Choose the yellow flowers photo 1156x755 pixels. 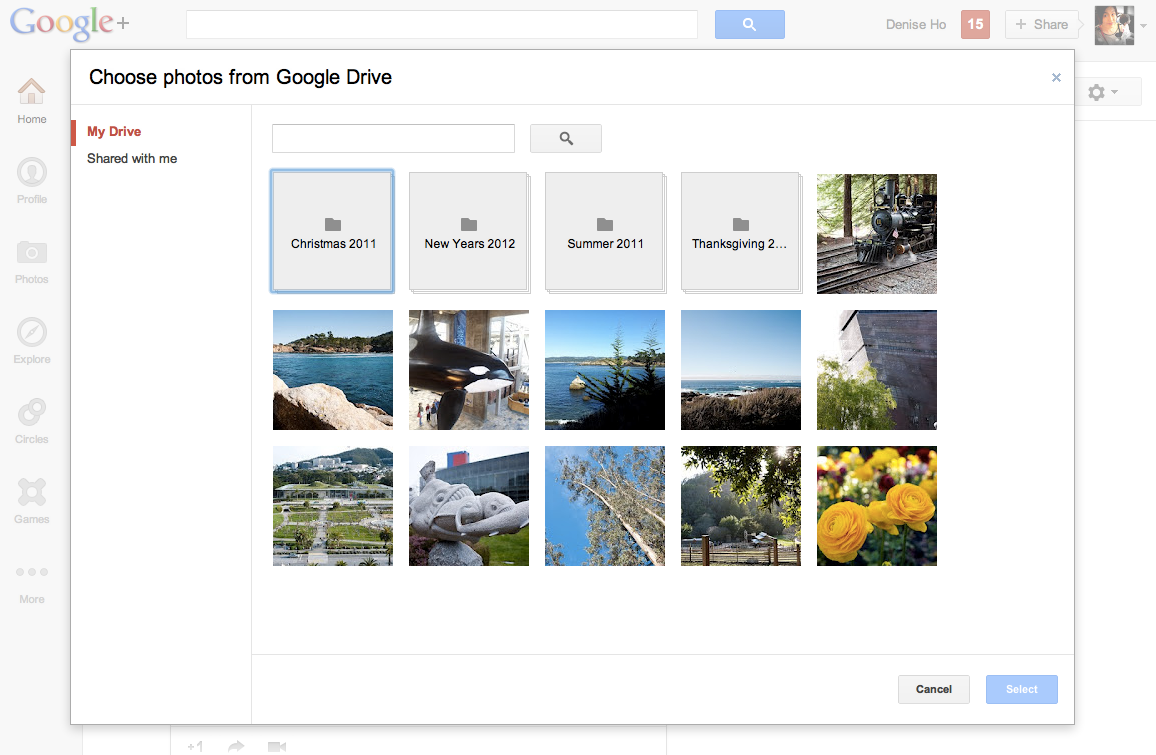tap(877, 506)
